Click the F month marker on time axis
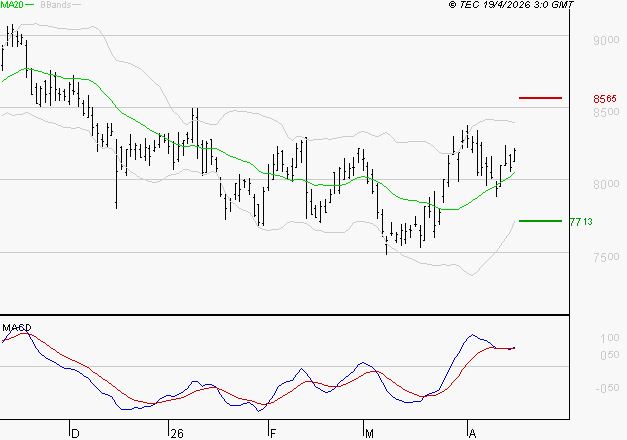Image resolution: width=627 pixels, height=440 pixels. coord(273,434)
